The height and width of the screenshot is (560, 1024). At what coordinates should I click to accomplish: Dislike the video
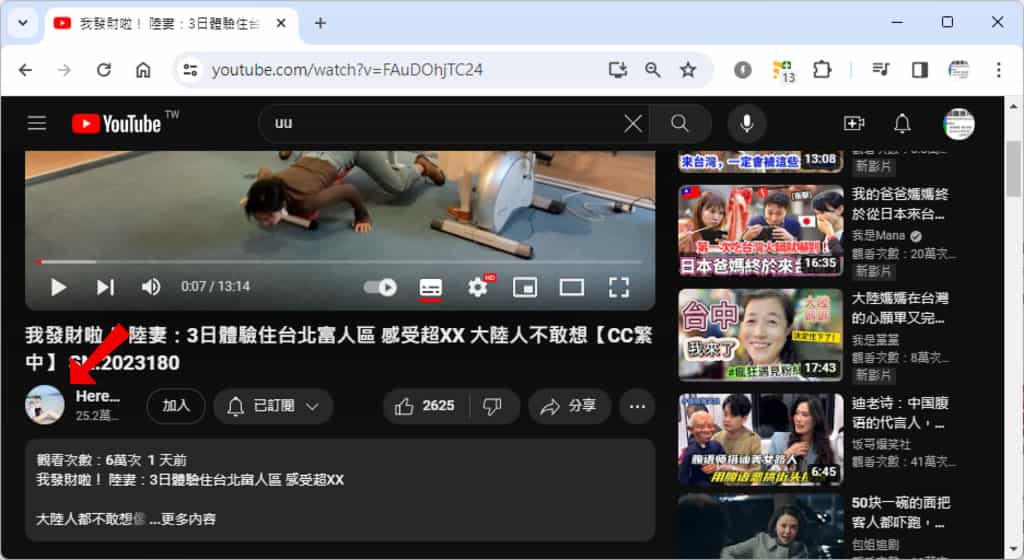coord(493,406)
